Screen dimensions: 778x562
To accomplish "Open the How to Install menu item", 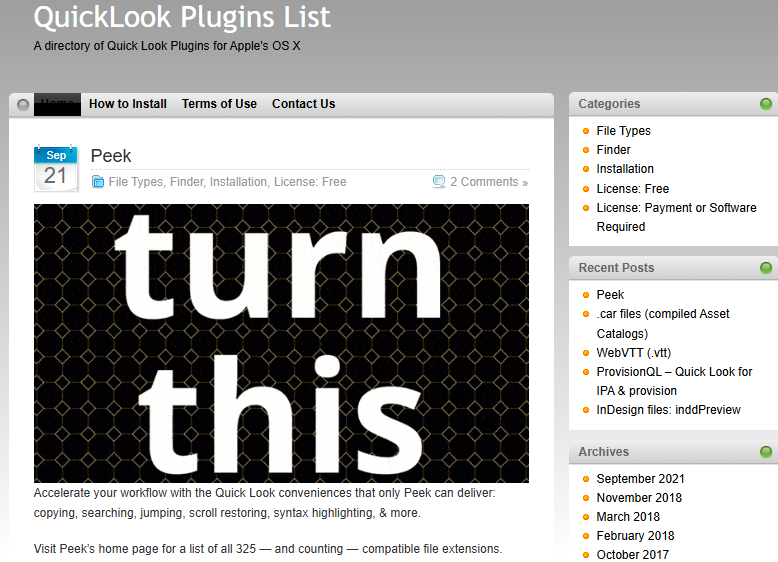I will [128, 104].
